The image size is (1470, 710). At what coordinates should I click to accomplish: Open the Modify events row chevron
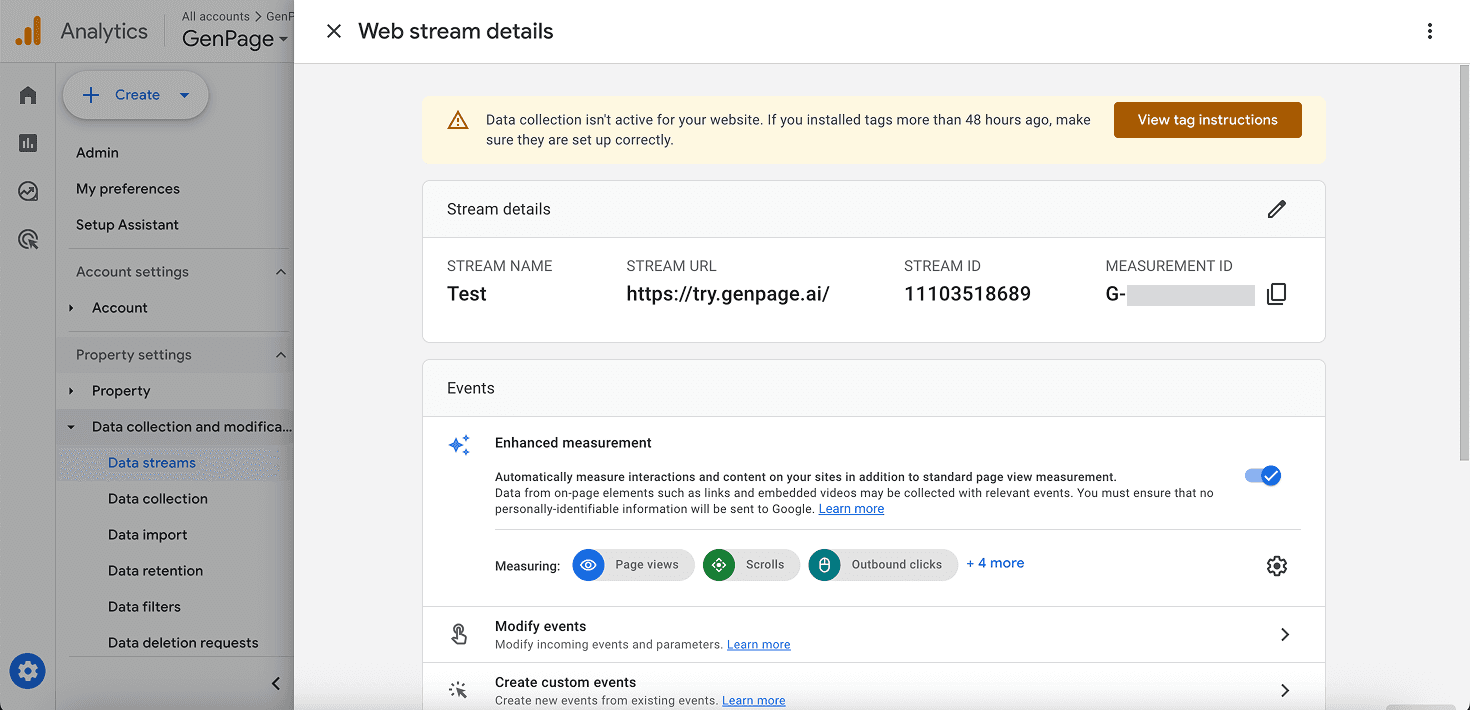[1285, 635]
